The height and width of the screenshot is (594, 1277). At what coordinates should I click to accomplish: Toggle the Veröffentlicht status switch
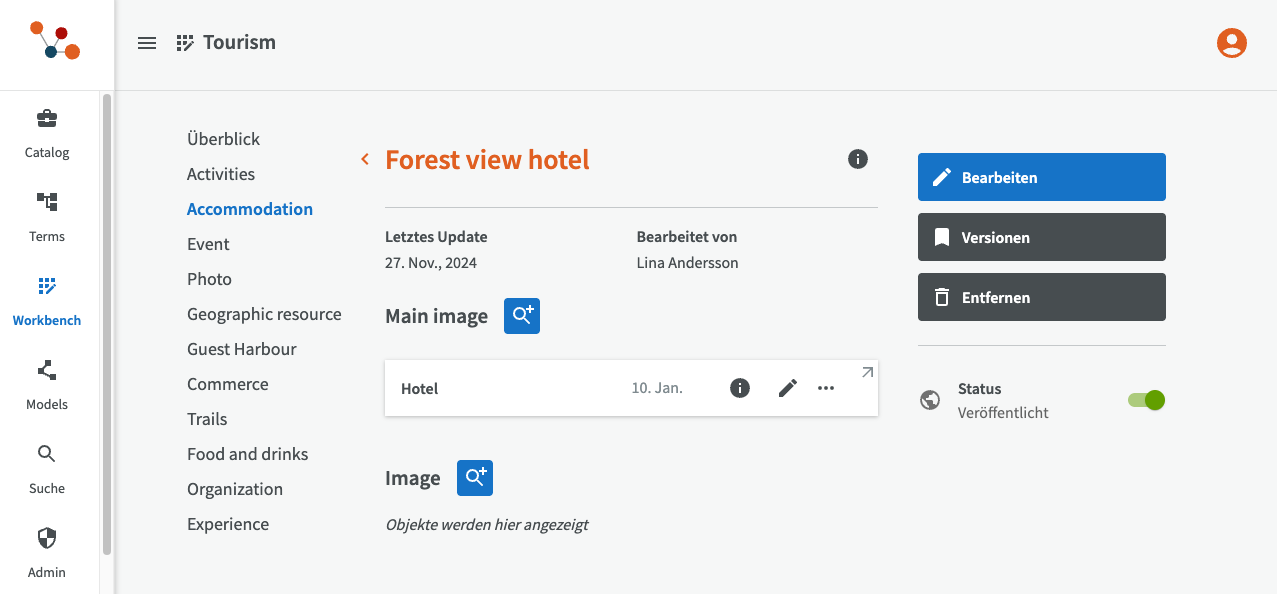click(x=1147, y=400)
